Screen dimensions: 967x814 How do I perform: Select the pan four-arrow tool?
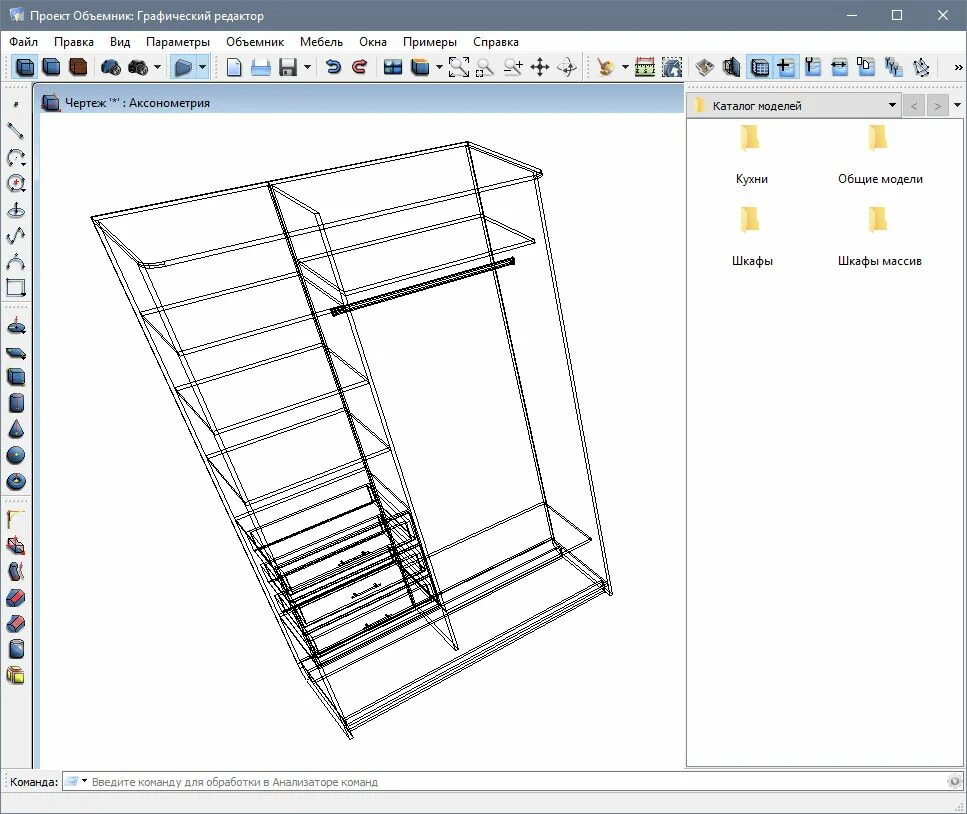(540, 67)
